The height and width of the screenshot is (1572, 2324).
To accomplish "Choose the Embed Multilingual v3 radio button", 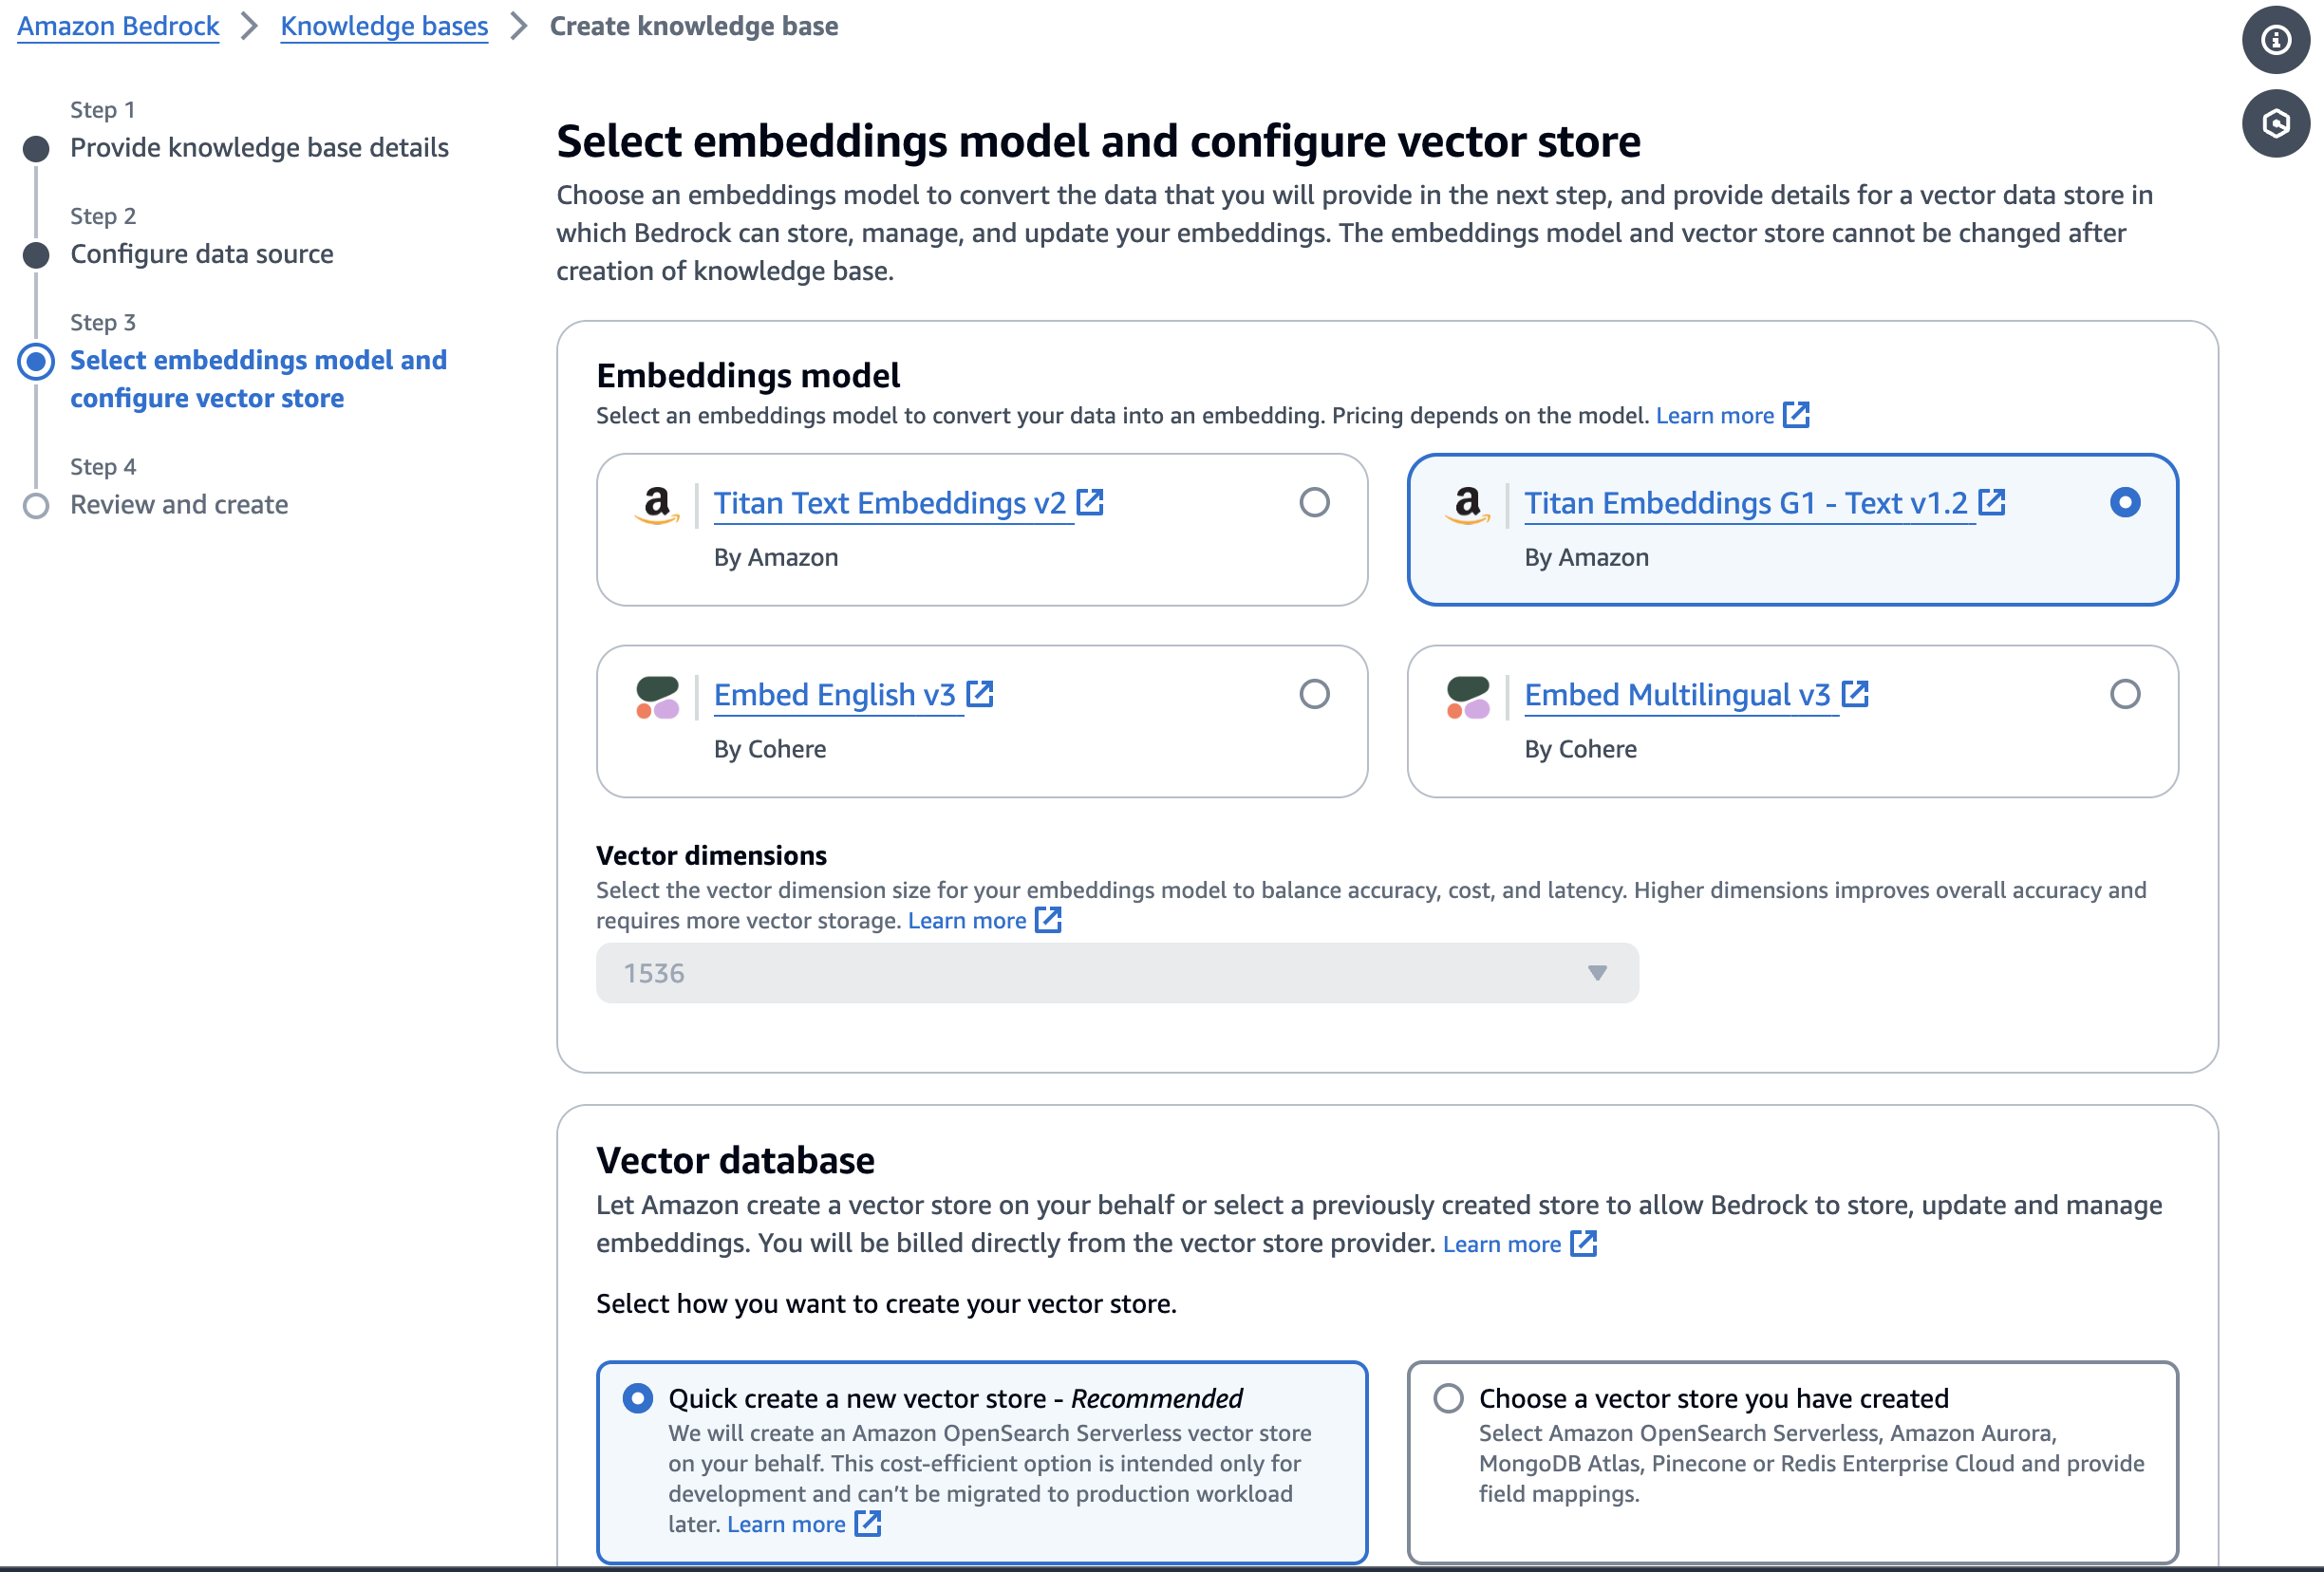I will click(2124, 694).
